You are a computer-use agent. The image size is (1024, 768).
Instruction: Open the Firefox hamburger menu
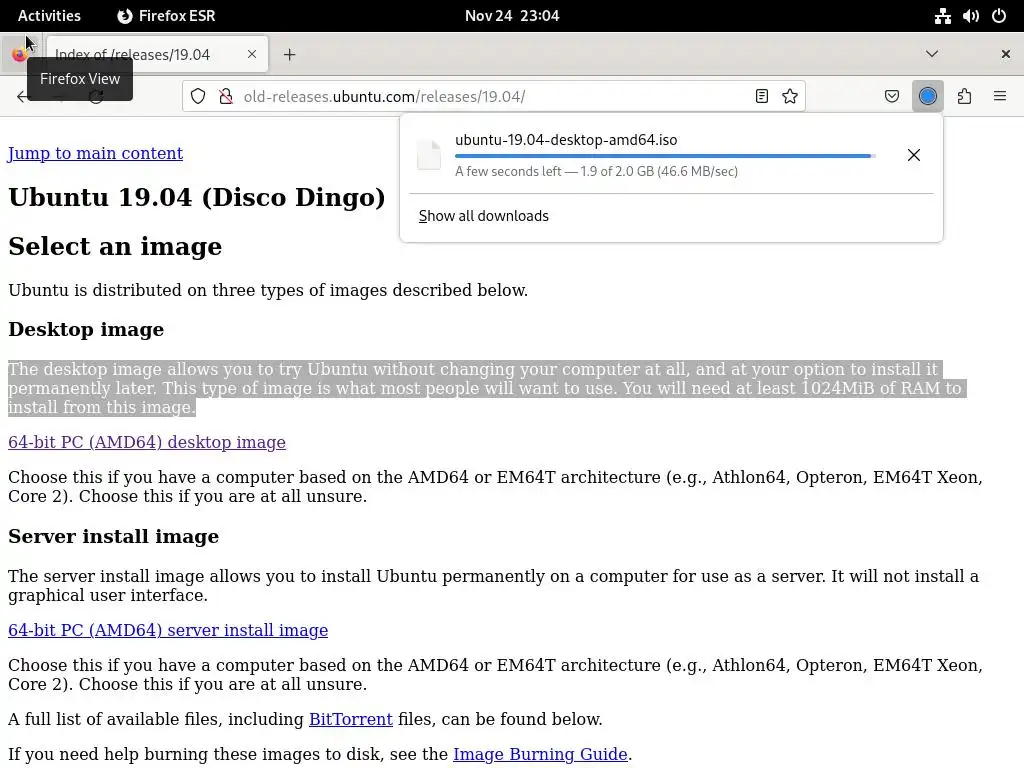coord(1000,97)
